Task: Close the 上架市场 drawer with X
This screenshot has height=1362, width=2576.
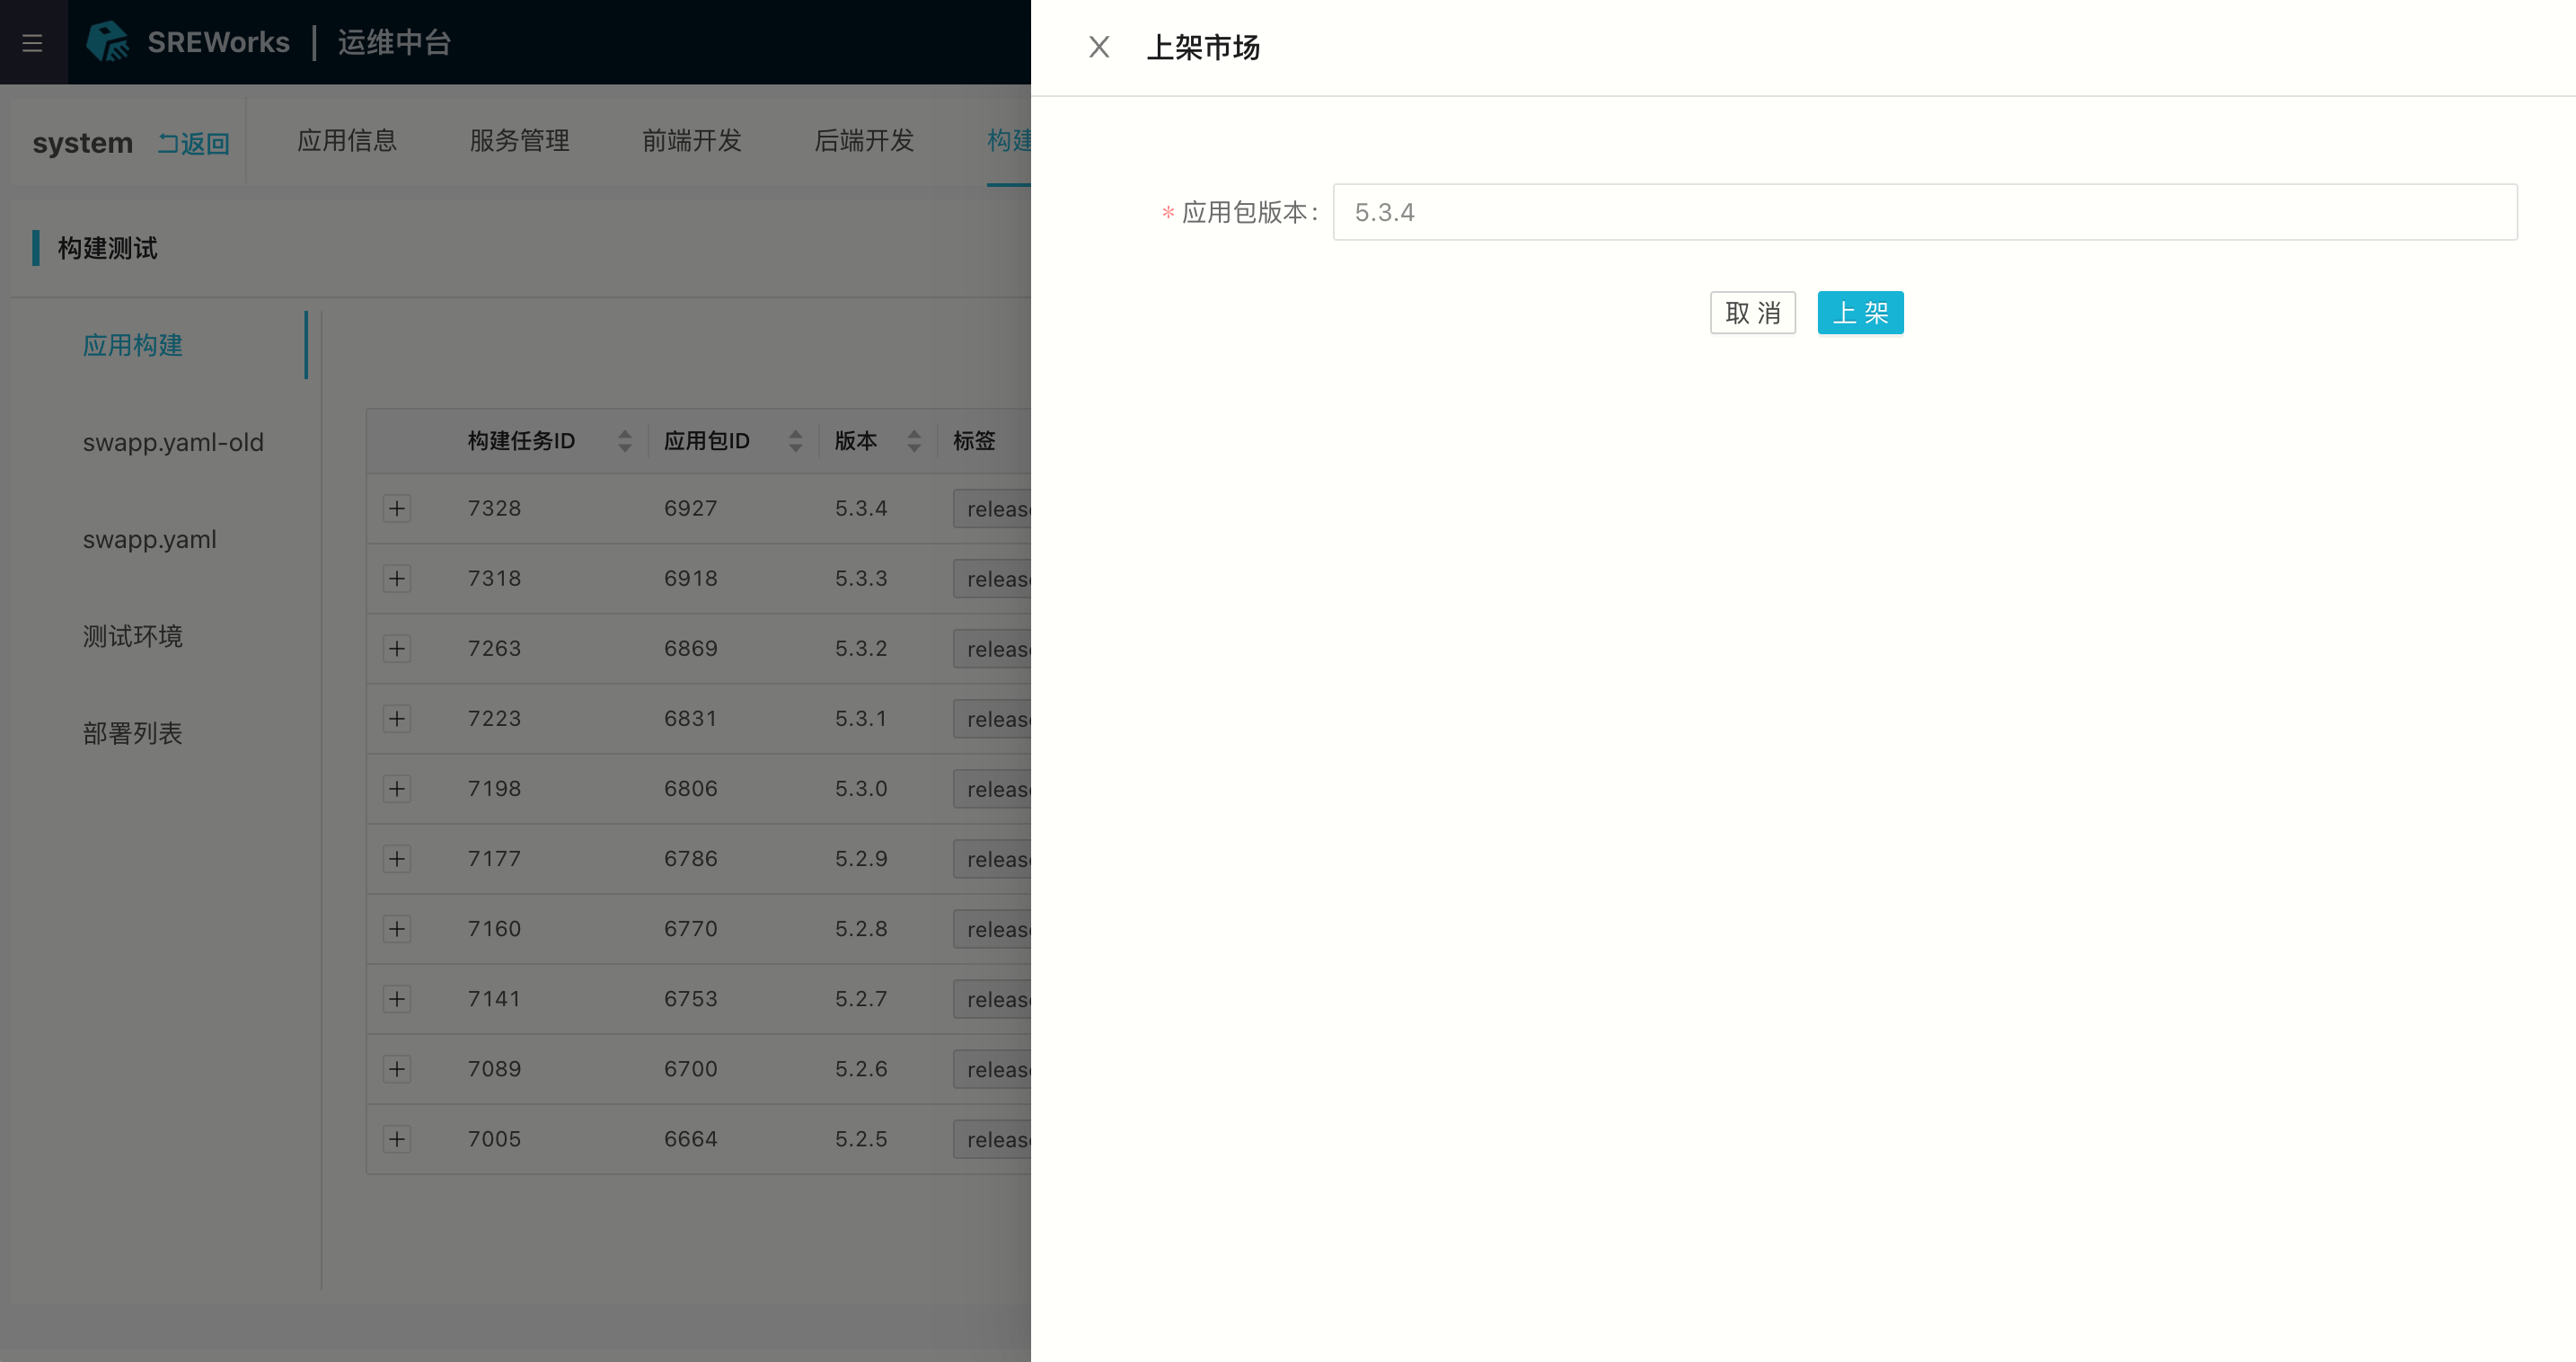Action: click(1098, 47)
